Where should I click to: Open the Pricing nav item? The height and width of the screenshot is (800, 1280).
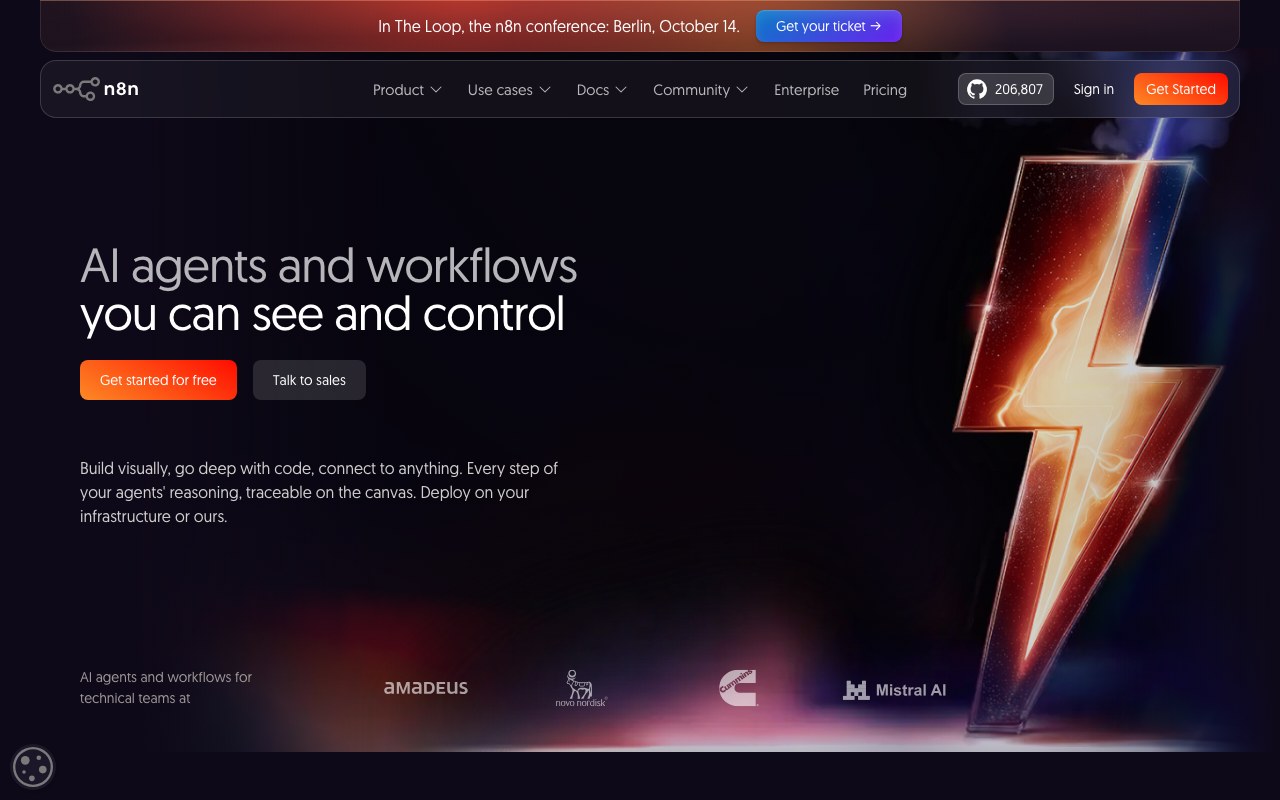tap(885, 90)
